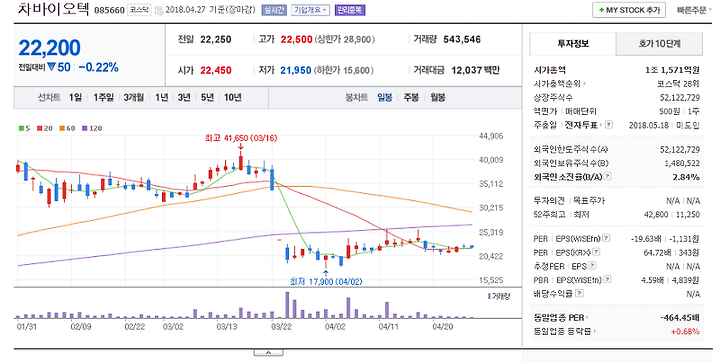Click the 전일 value 22,250

point(216,40)
